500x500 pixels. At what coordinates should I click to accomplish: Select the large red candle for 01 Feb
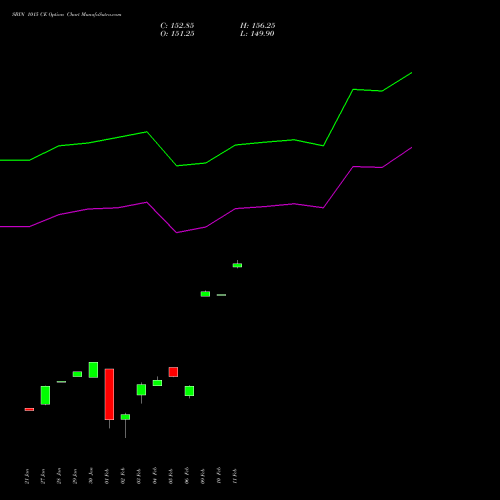coord(109,394)
